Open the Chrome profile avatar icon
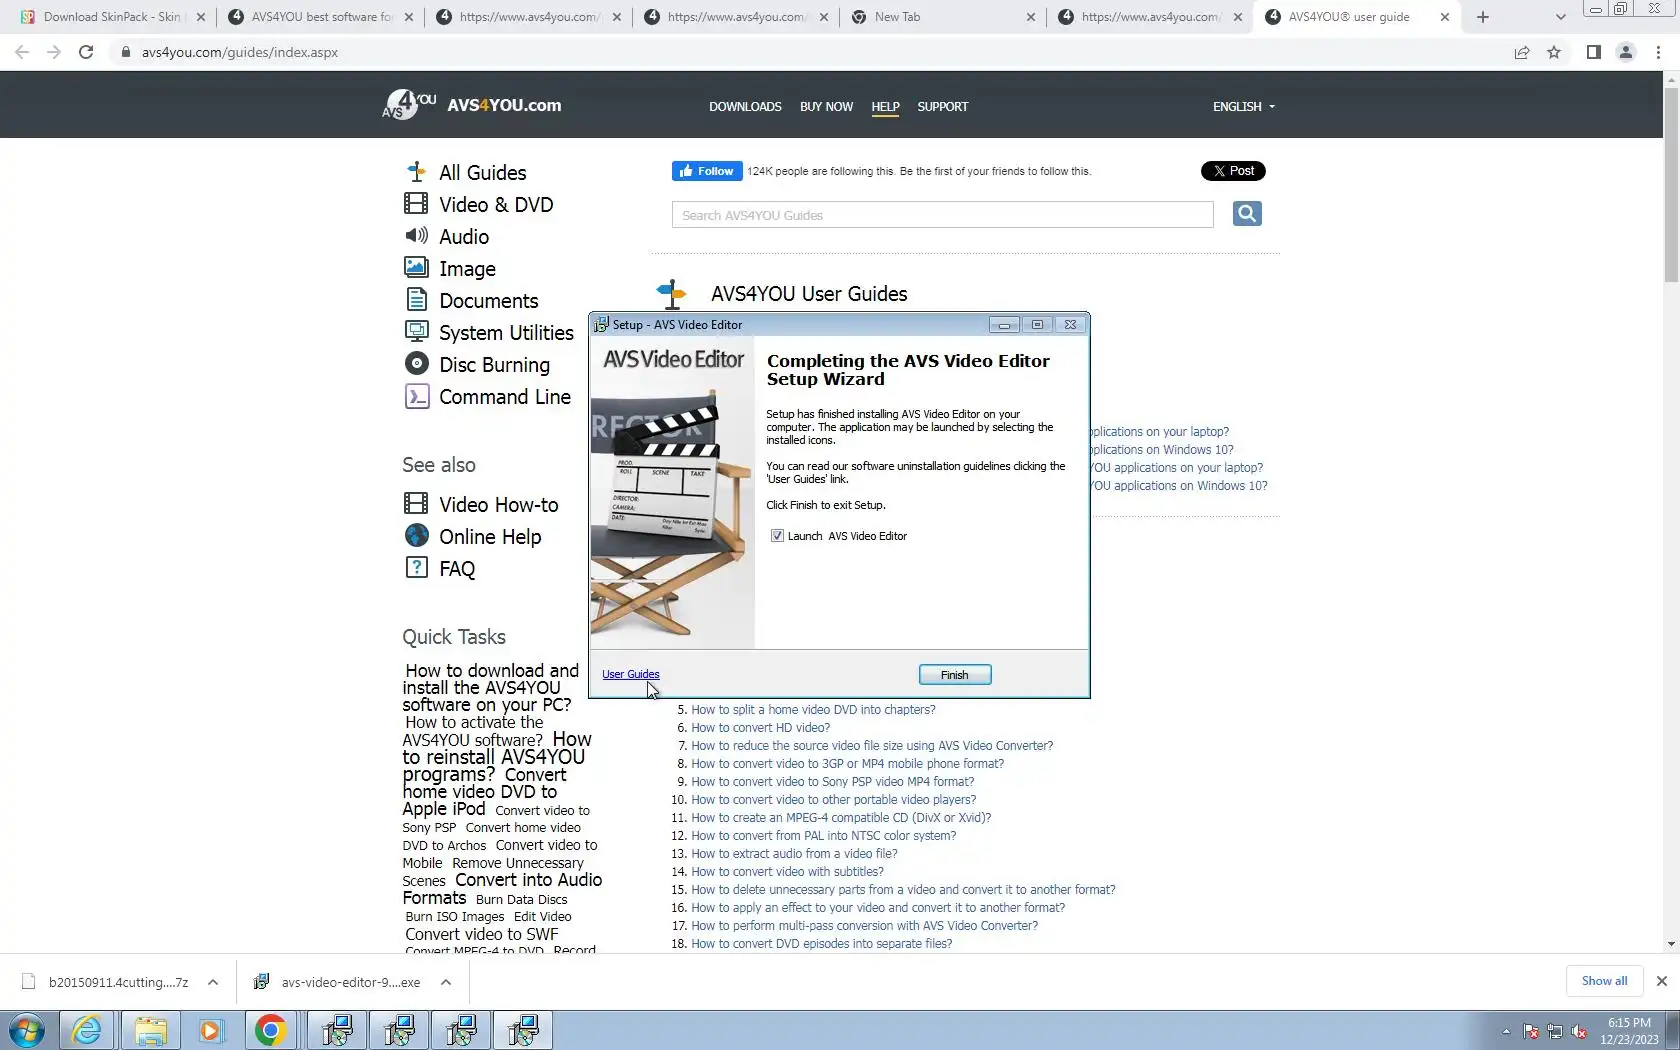Screen dimensions: 1680x1050 (1626, 52)
